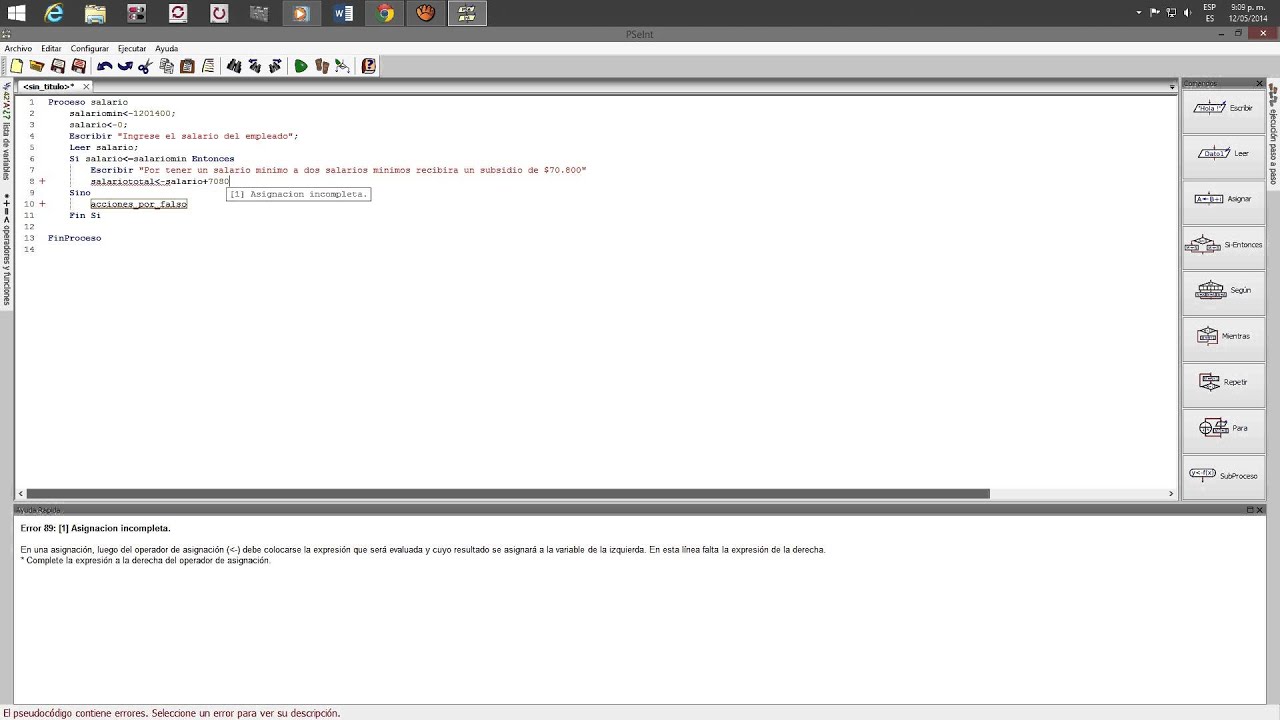Close the <sin_titulo> tab
Screen dimensions: 1280x720
[x=86, y=87]
